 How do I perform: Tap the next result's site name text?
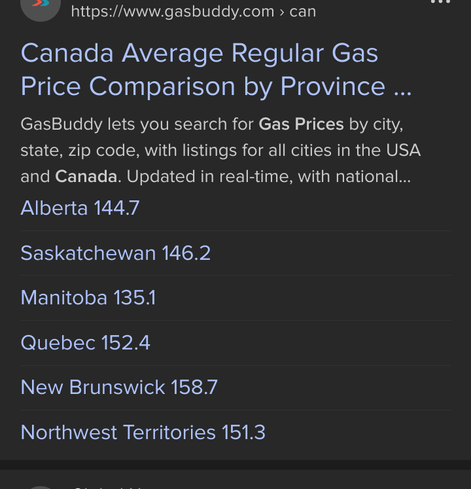pyautogui.click(x=110, y=487)
